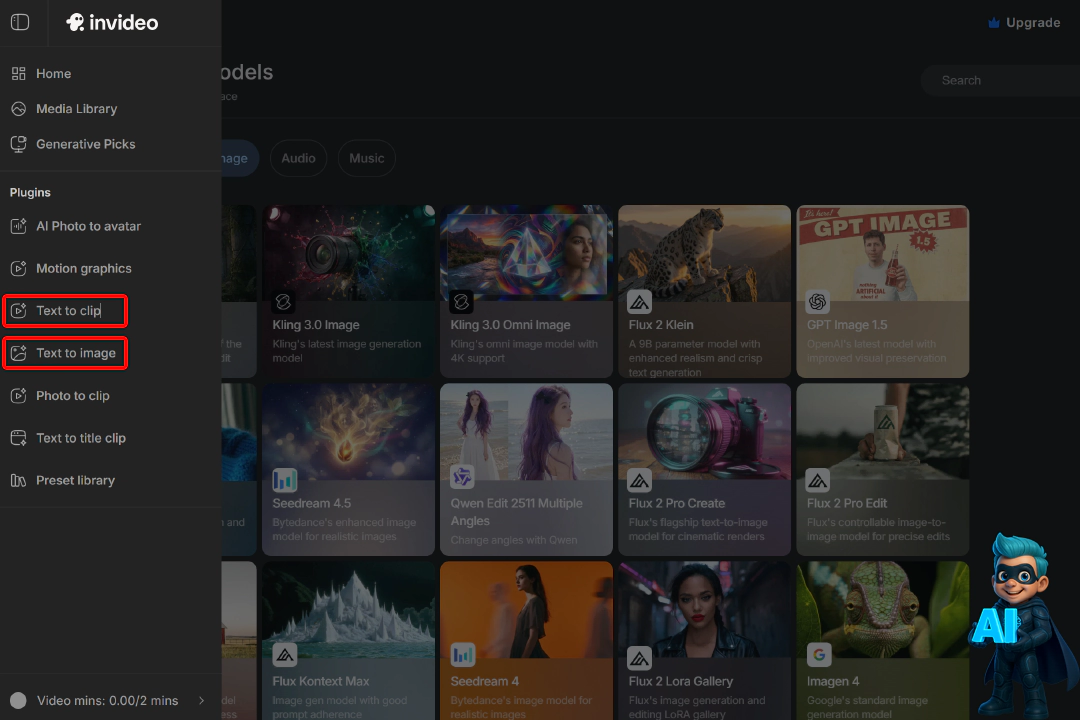
Task: Collapse the sidebar with the panel icon
Action: click(20, 22)
